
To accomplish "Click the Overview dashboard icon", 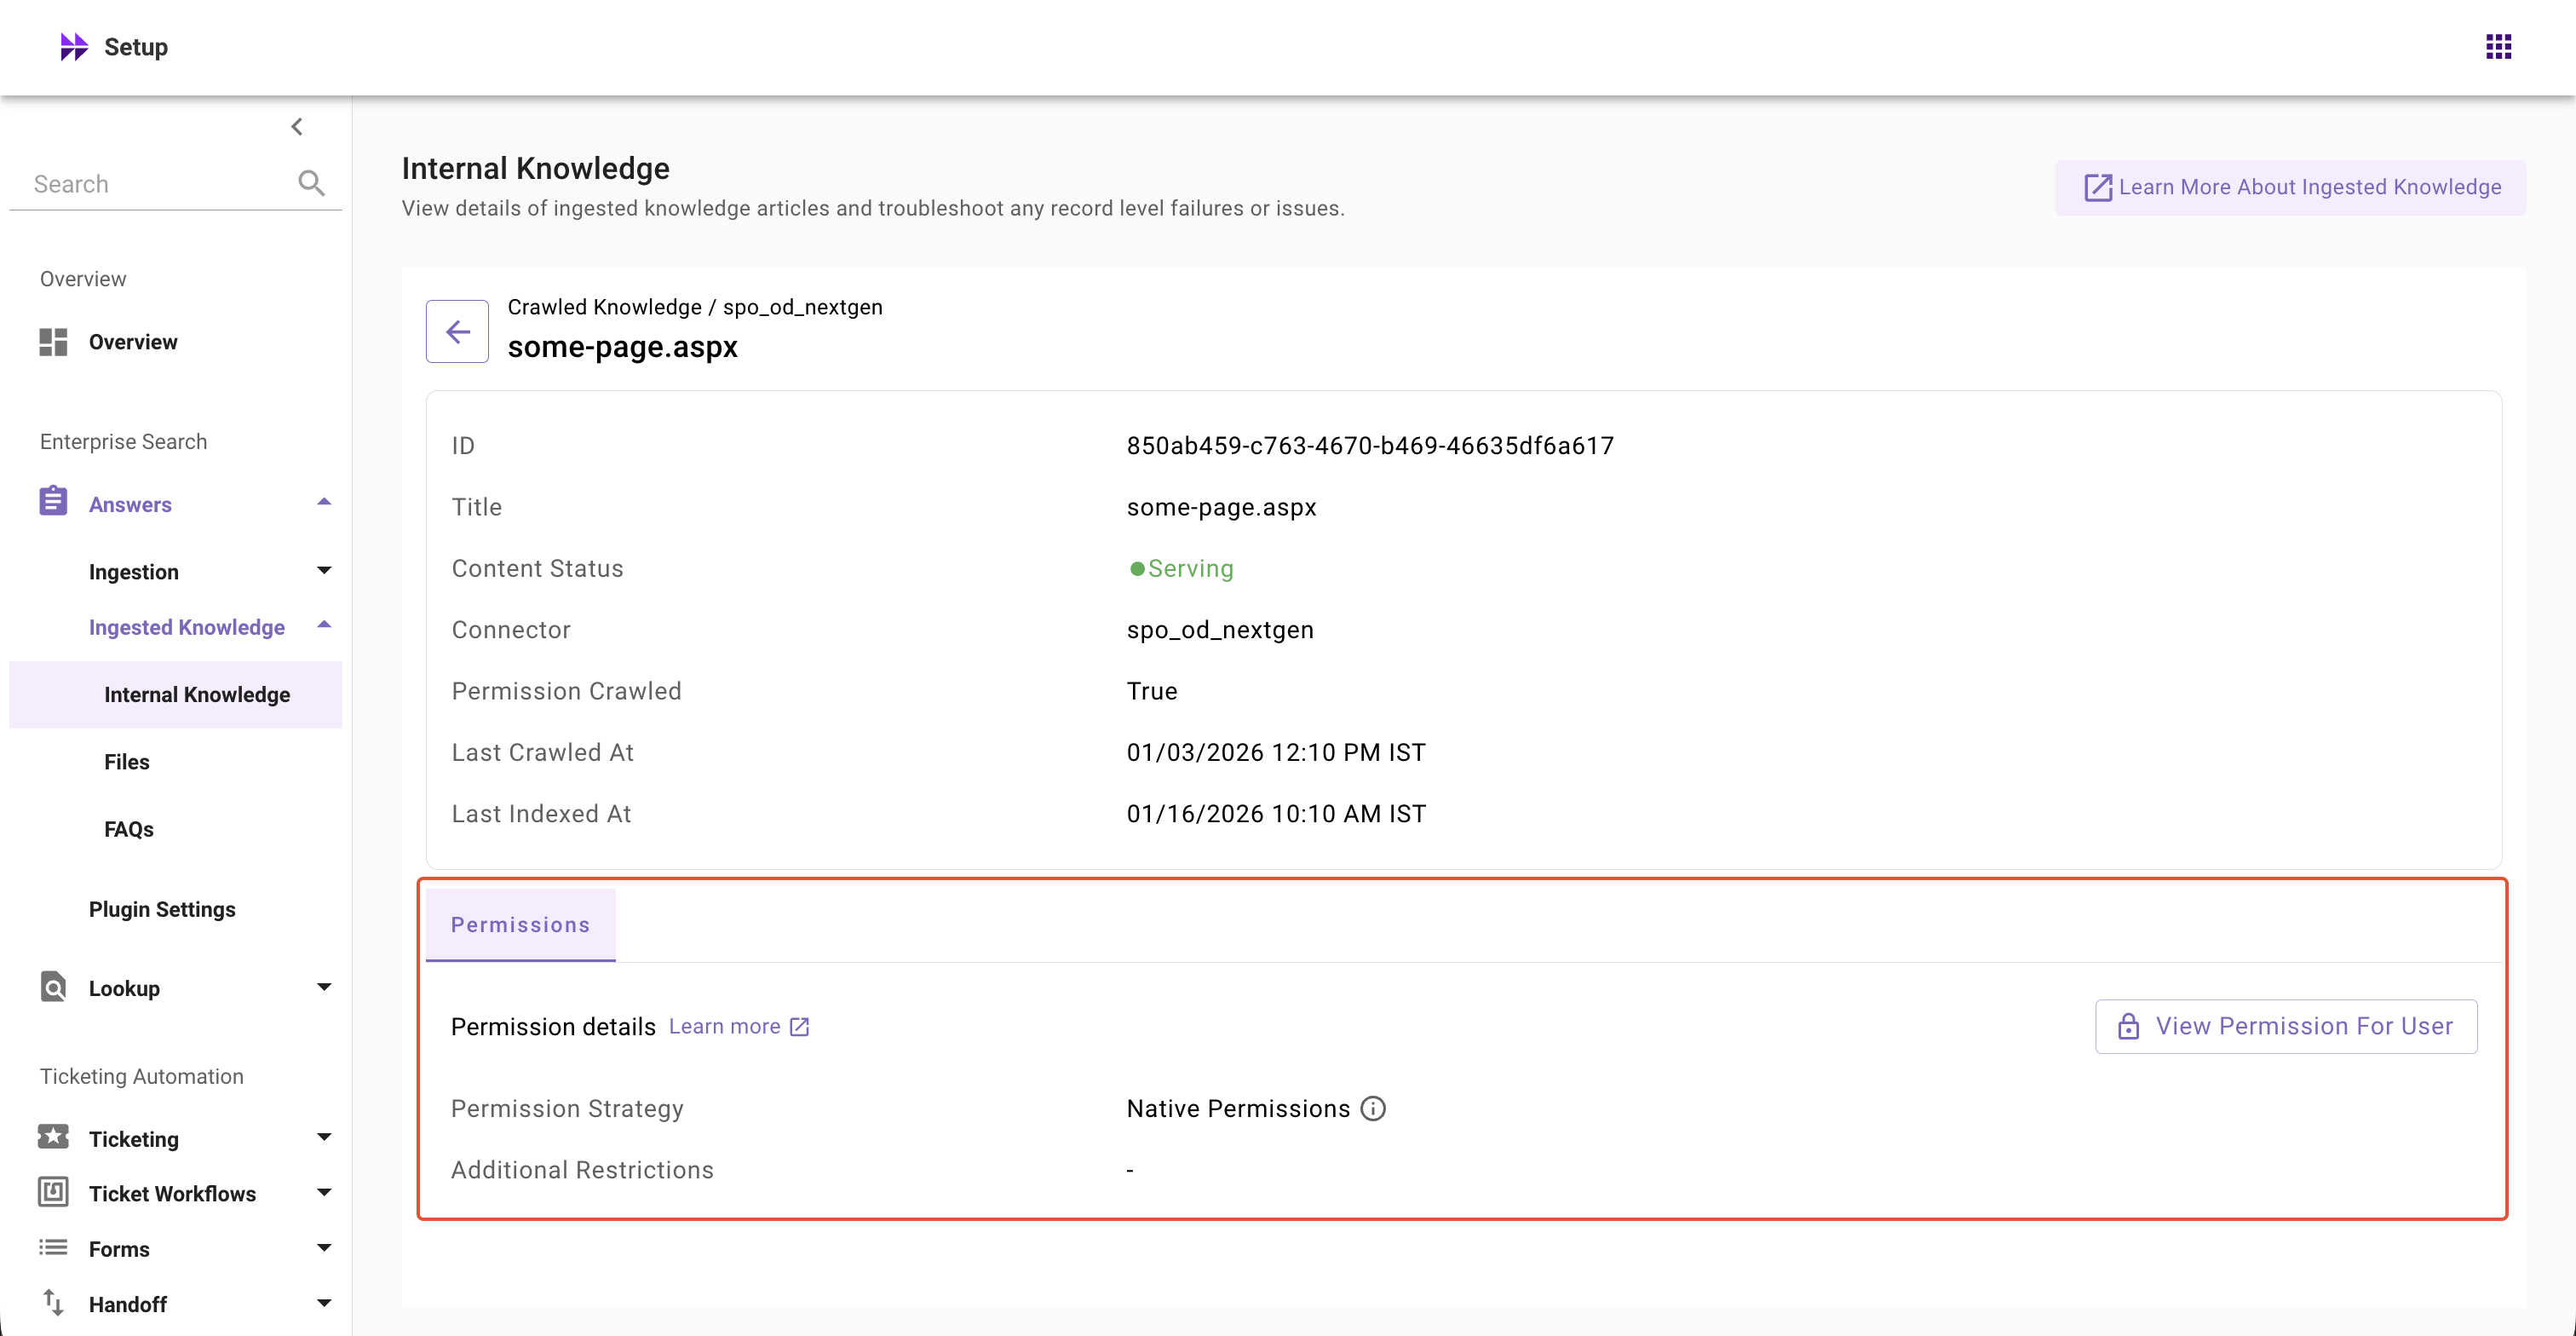I will click(53, 342).
